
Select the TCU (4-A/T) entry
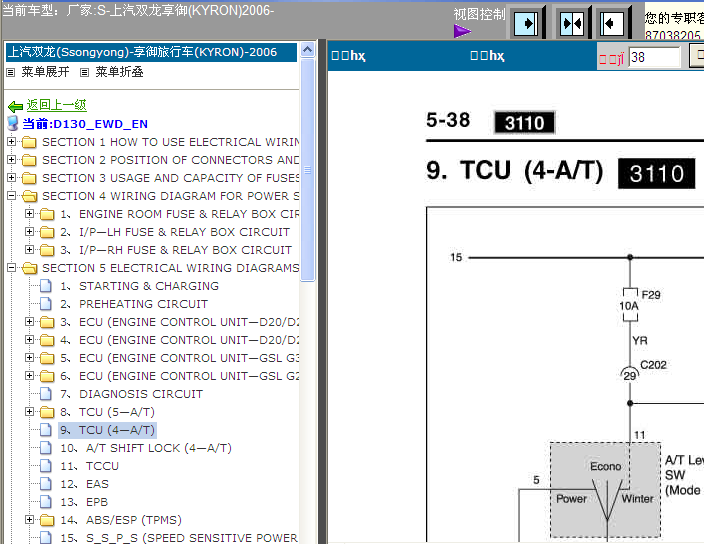pyautogui.click(x=107, y=430)
